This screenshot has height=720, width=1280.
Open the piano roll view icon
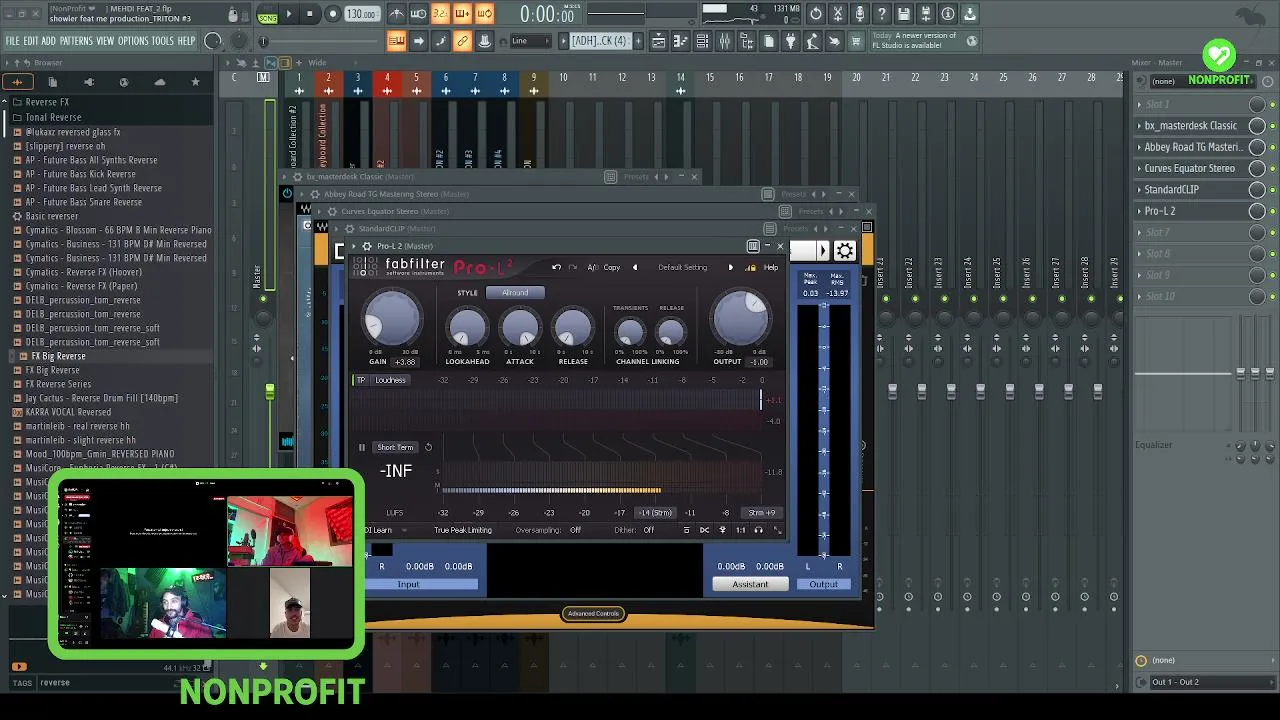pos(681,41)
